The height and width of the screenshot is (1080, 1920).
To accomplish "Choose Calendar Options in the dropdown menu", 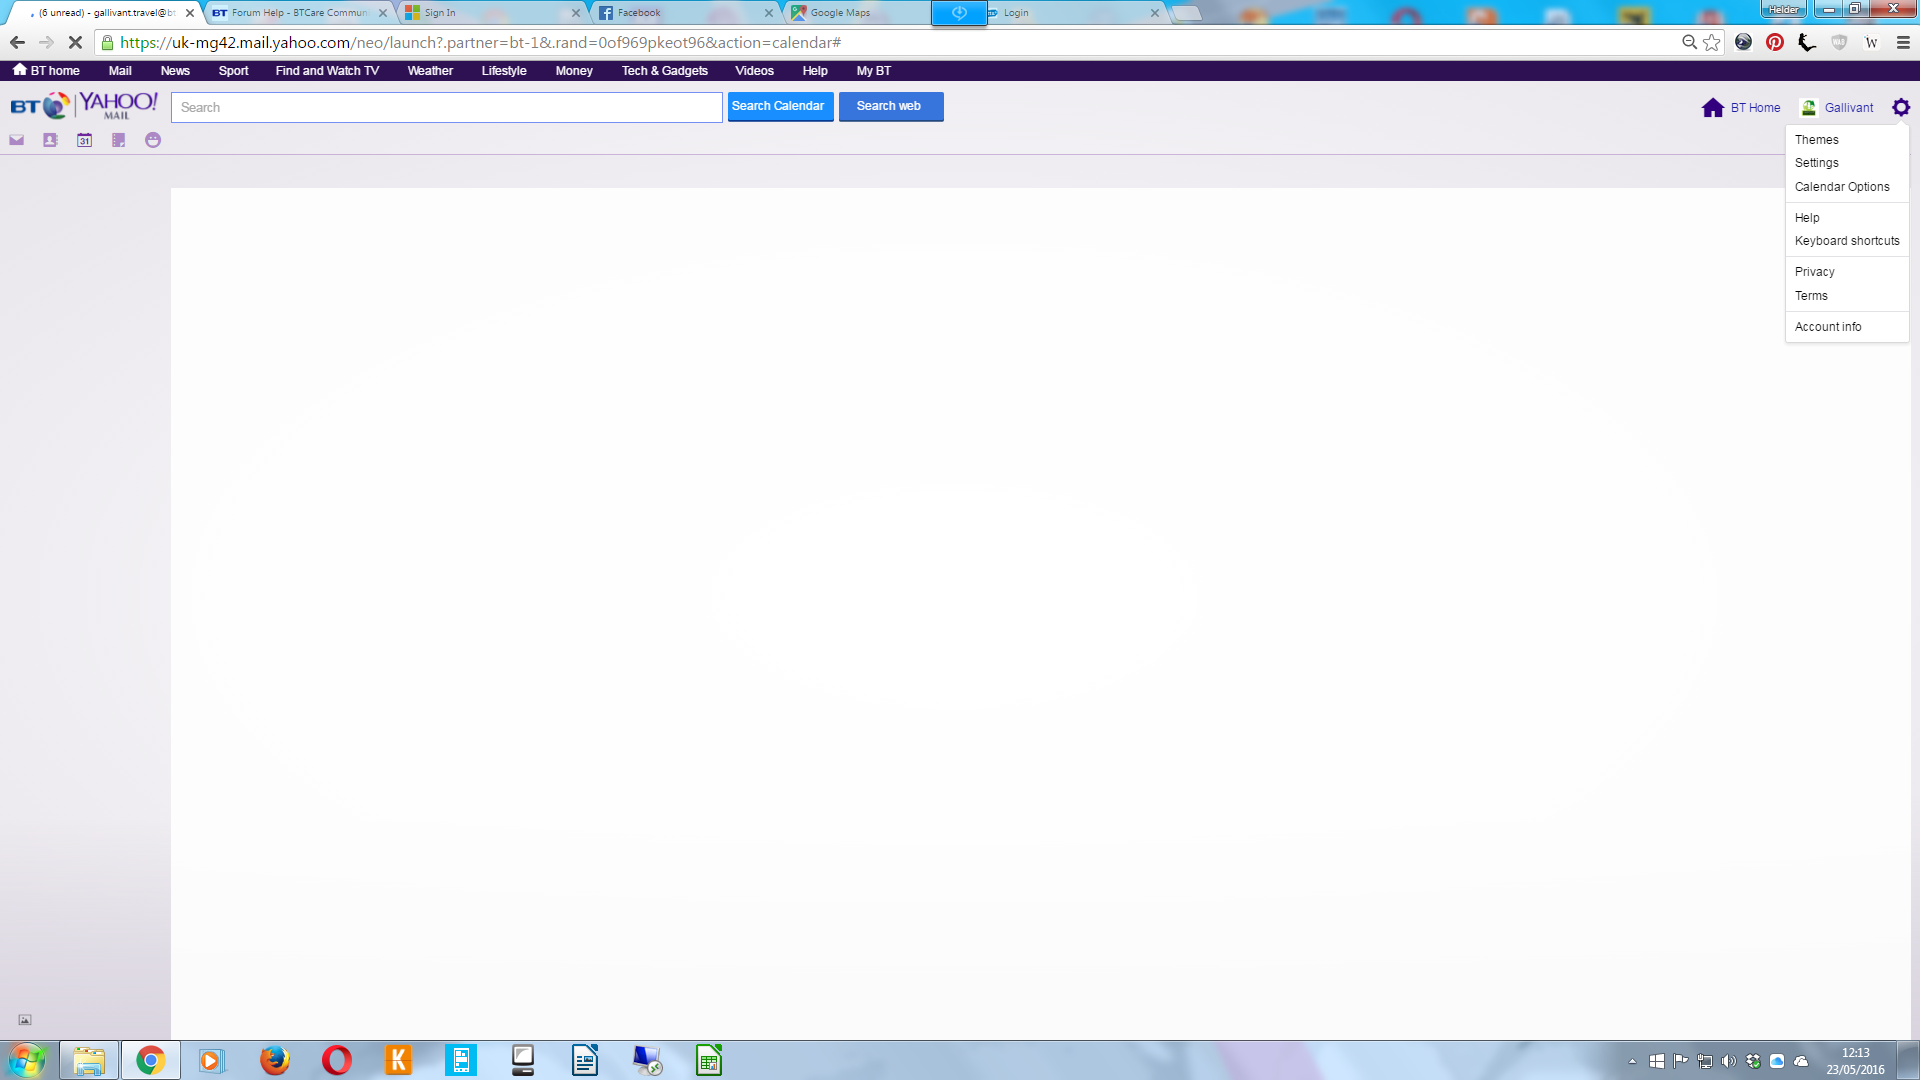I will (1841, 187).
